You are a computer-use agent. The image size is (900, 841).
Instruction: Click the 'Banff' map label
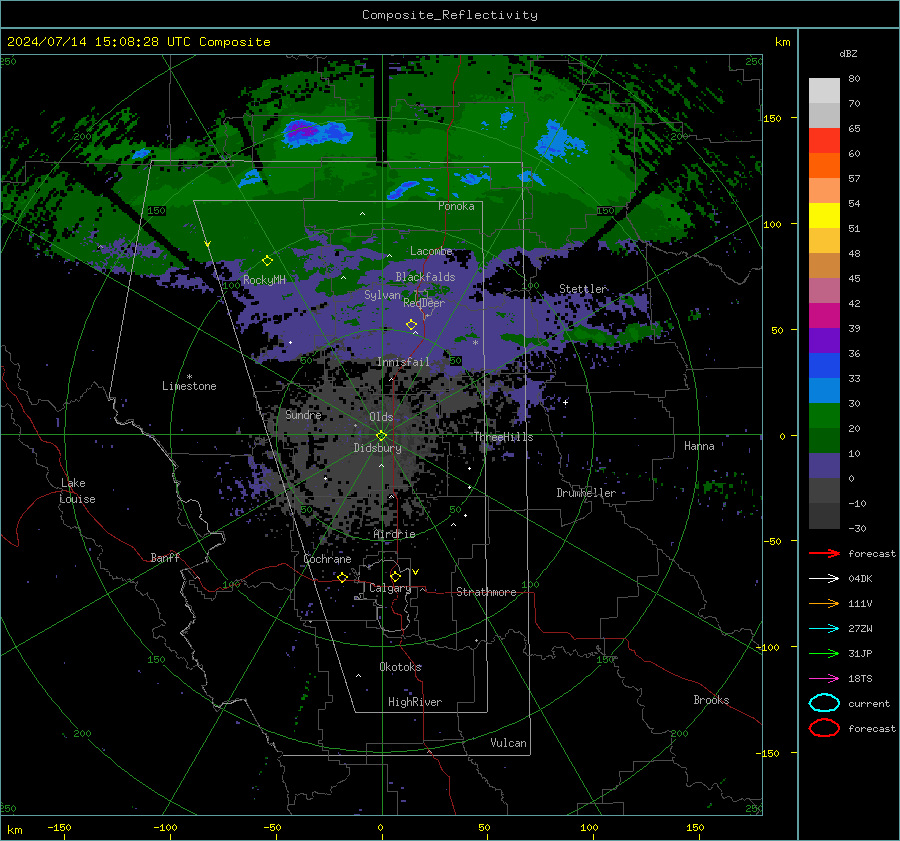pos(165,558)
